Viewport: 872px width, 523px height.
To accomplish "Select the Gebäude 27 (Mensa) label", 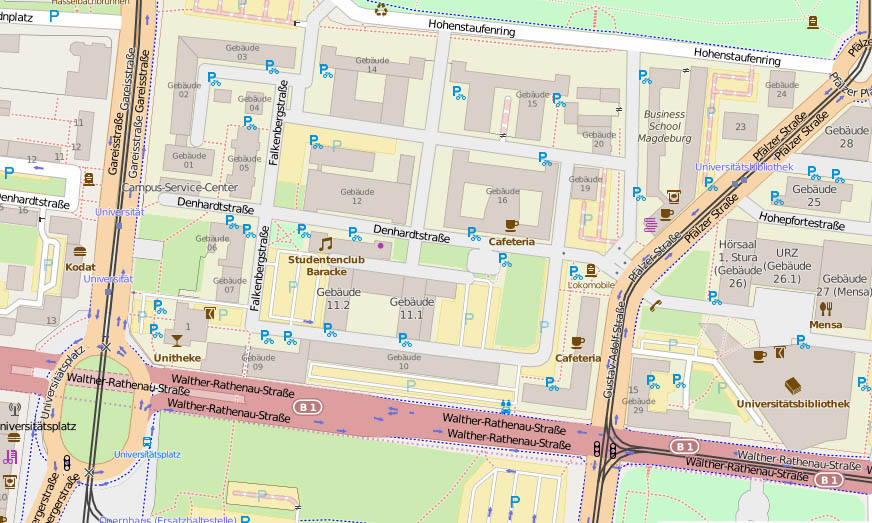I will click(x=843, y=285).
